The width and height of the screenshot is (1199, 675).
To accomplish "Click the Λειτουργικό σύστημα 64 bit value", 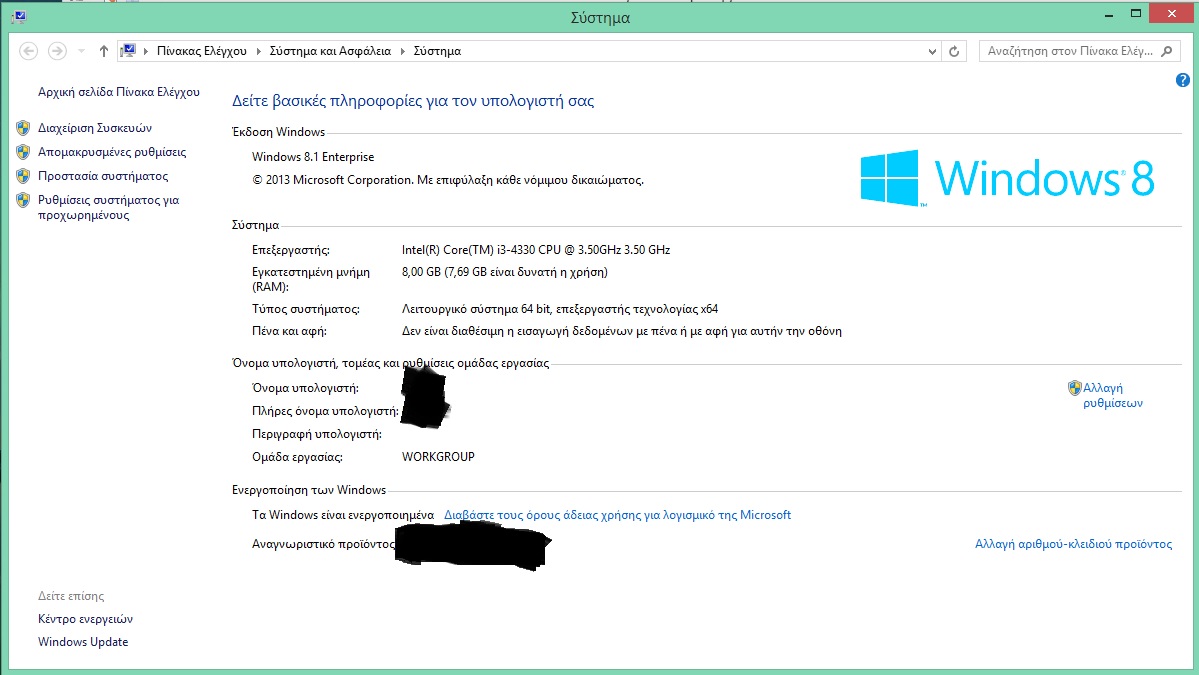I will coord(560,310).
